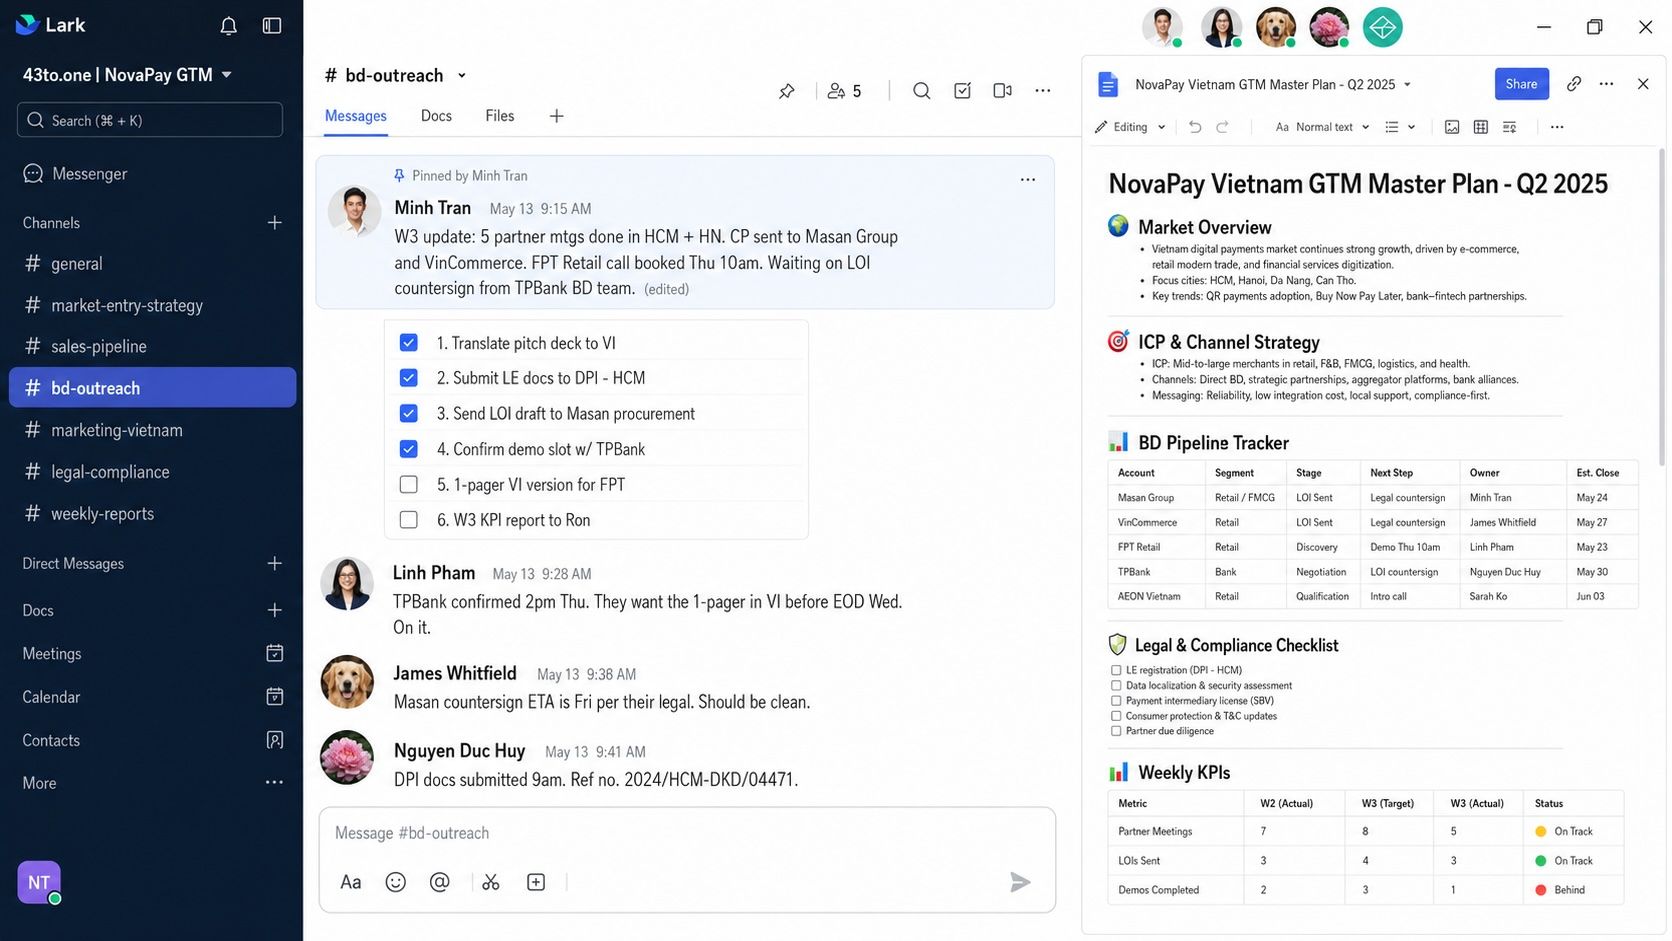The height and width of the screenshot is (941, 1672).
Task: Open the list formatting dropdown
Action: [1400, 127]
